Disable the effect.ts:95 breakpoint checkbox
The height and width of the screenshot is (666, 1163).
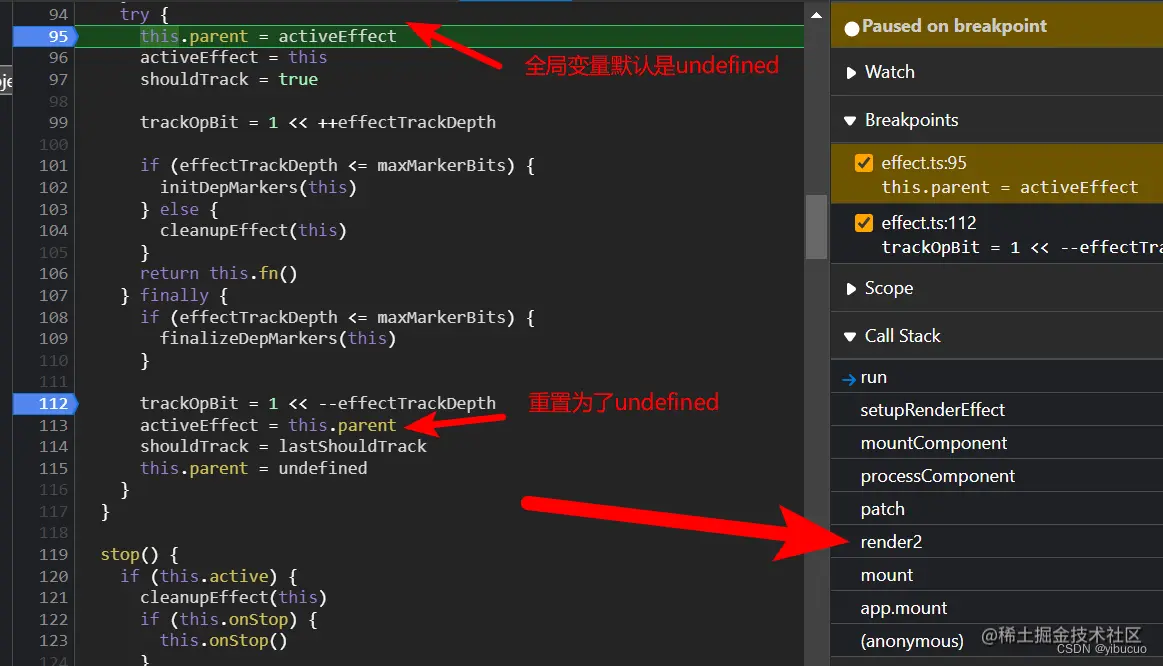pos(863,163)
